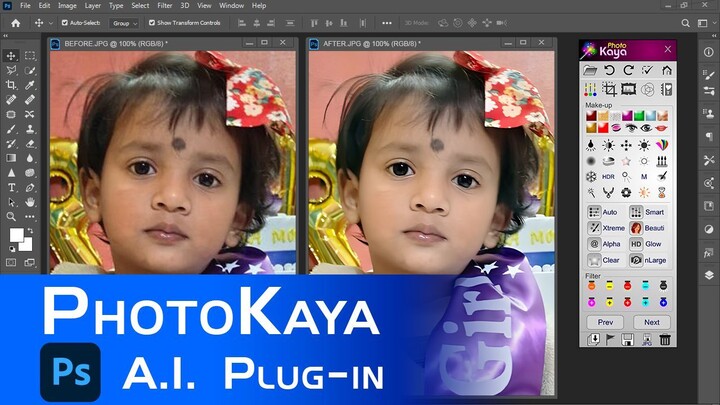The image size is (720, 405).
Task: Click the search magnifier in the options bar
Action: [685, 23]
